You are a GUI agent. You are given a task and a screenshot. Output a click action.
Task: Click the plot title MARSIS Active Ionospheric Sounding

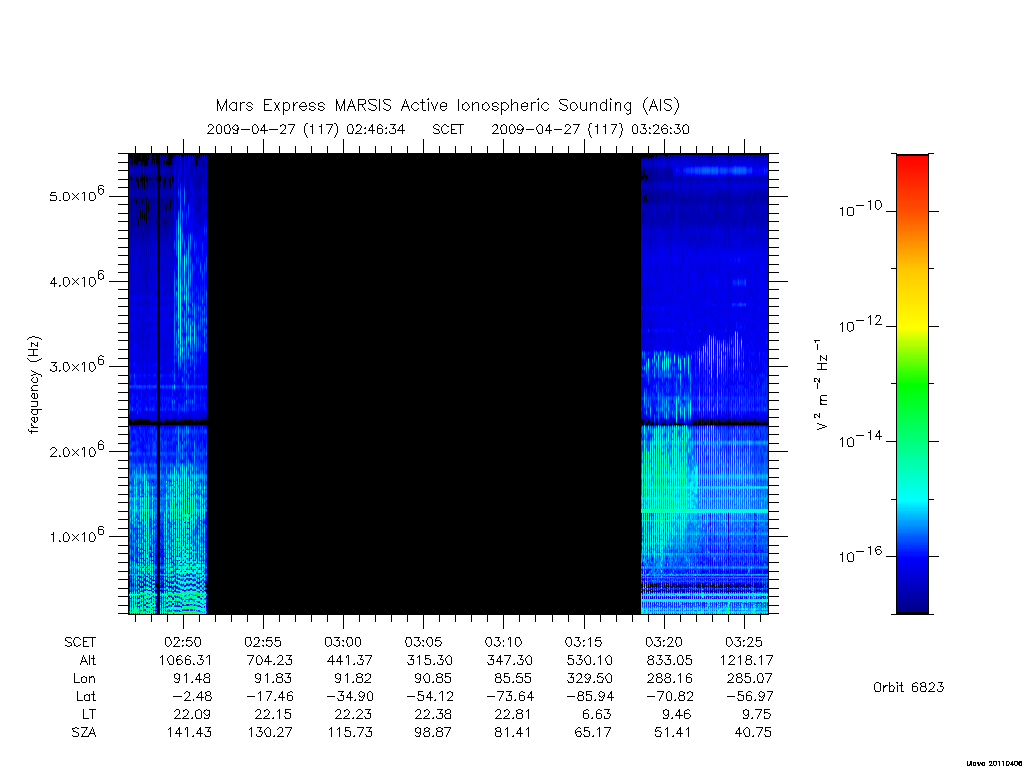447,106
